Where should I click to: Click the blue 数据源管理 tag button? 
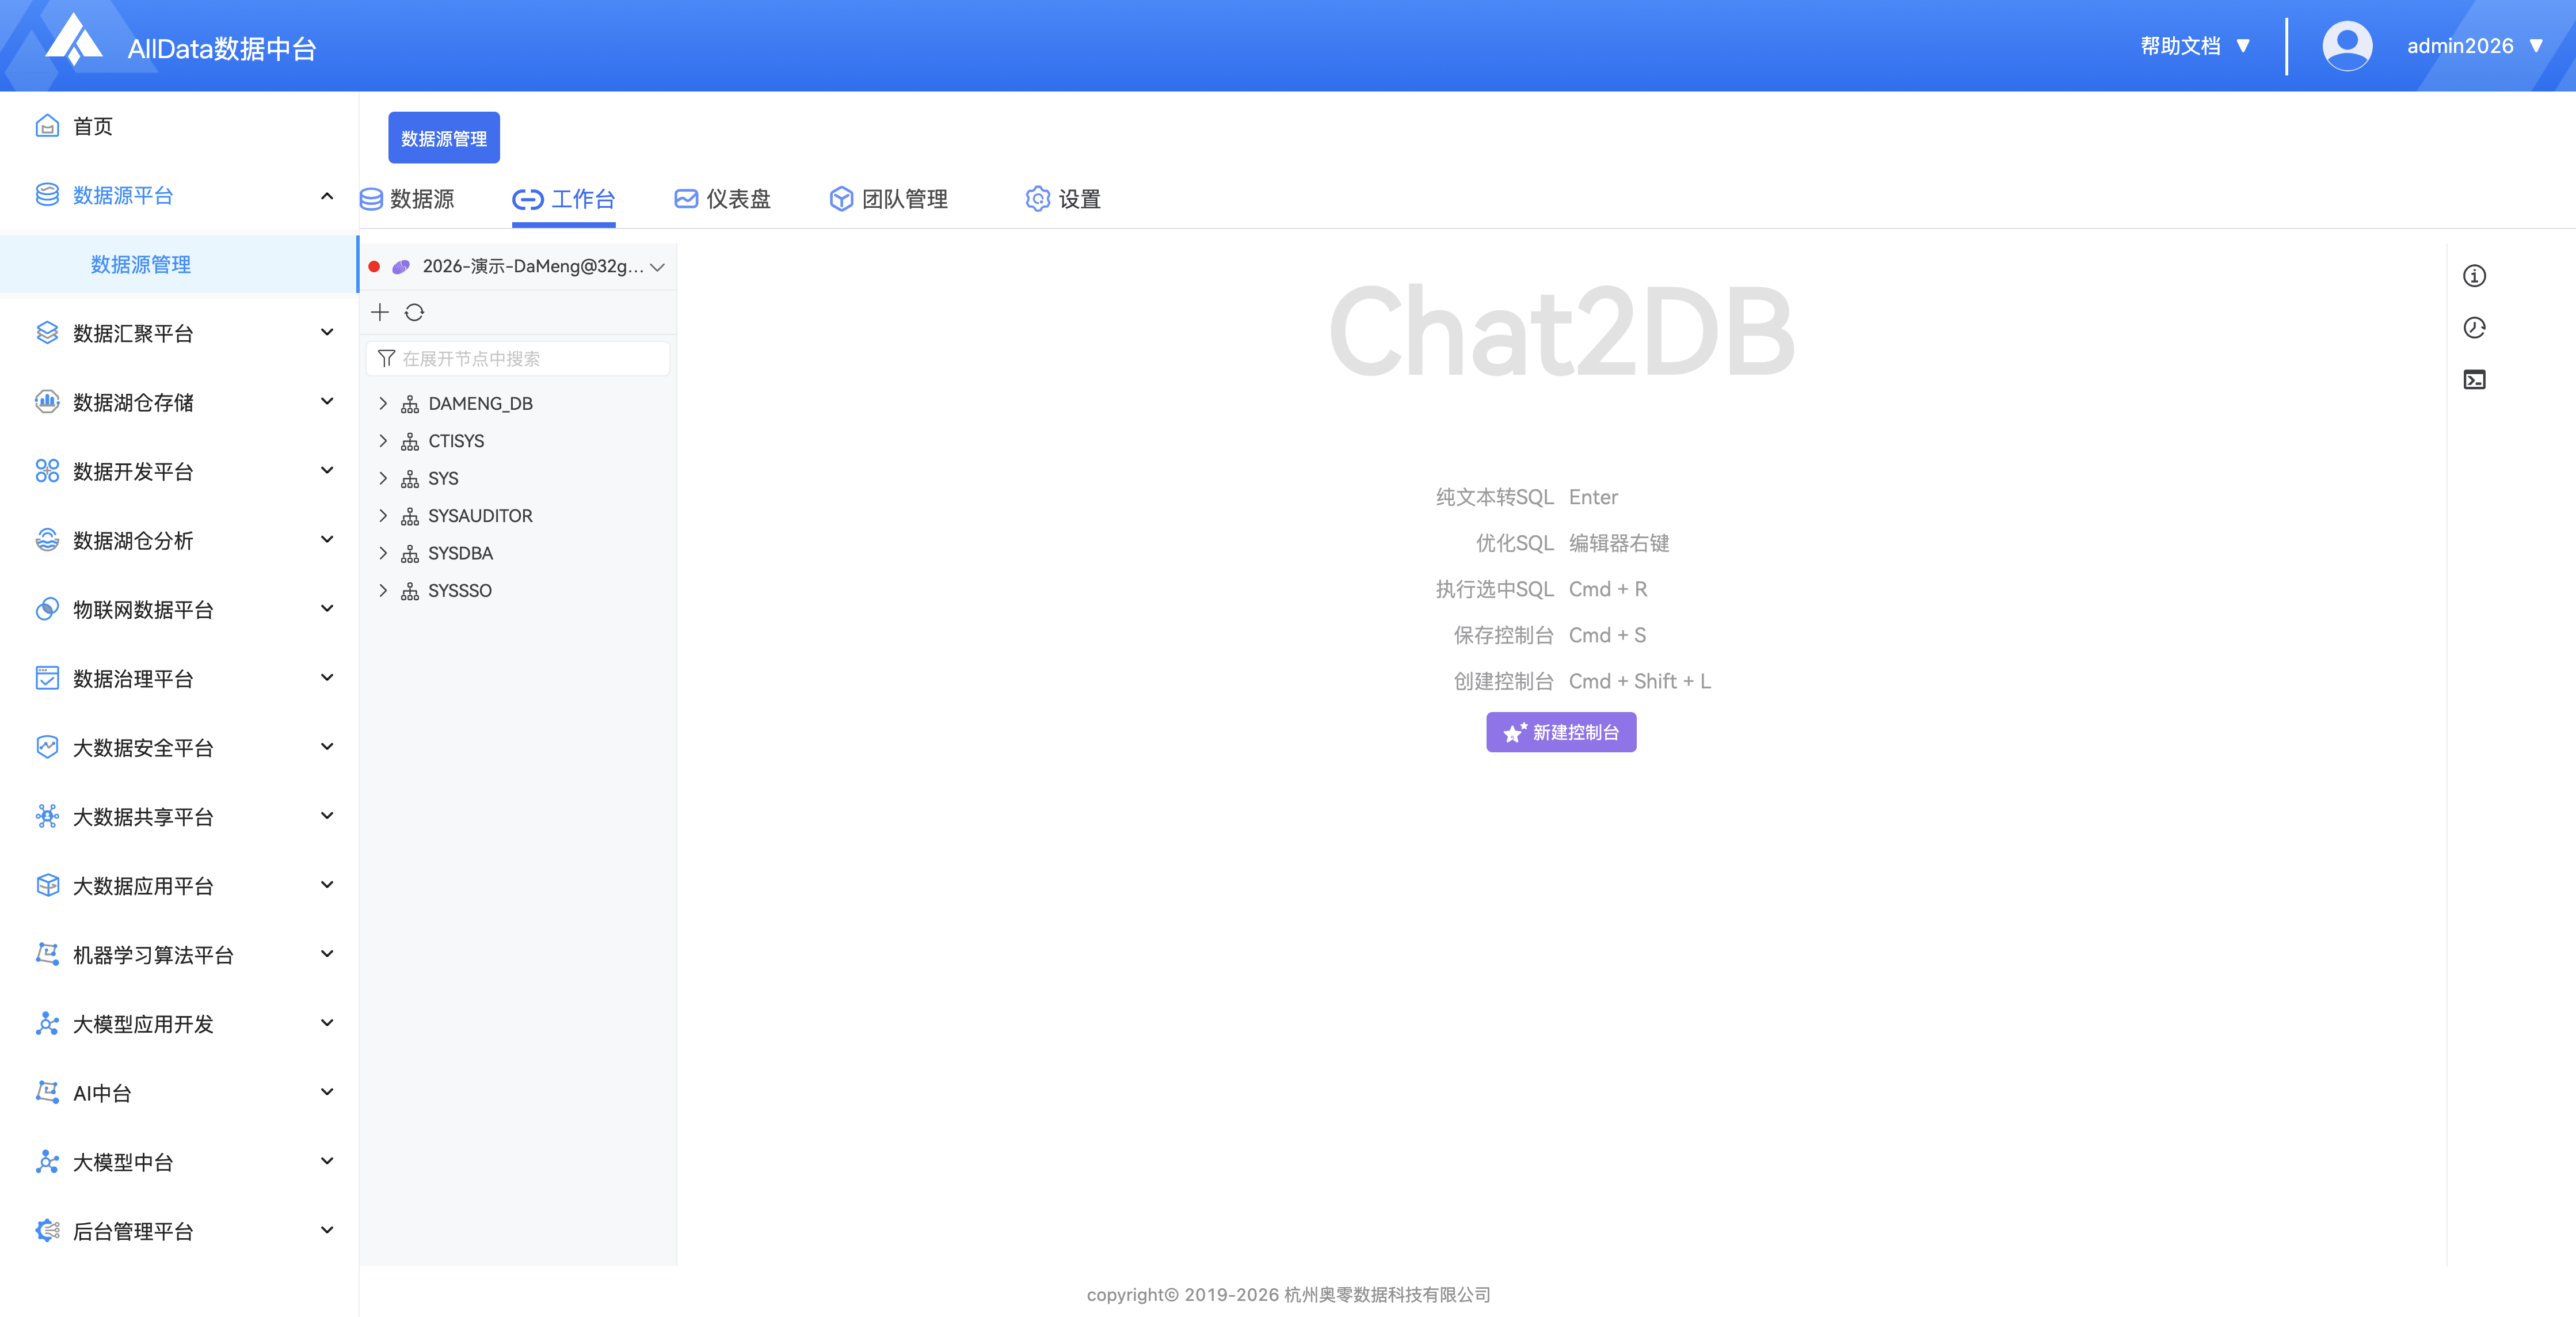pyautogui.click(x=444, y=138)
